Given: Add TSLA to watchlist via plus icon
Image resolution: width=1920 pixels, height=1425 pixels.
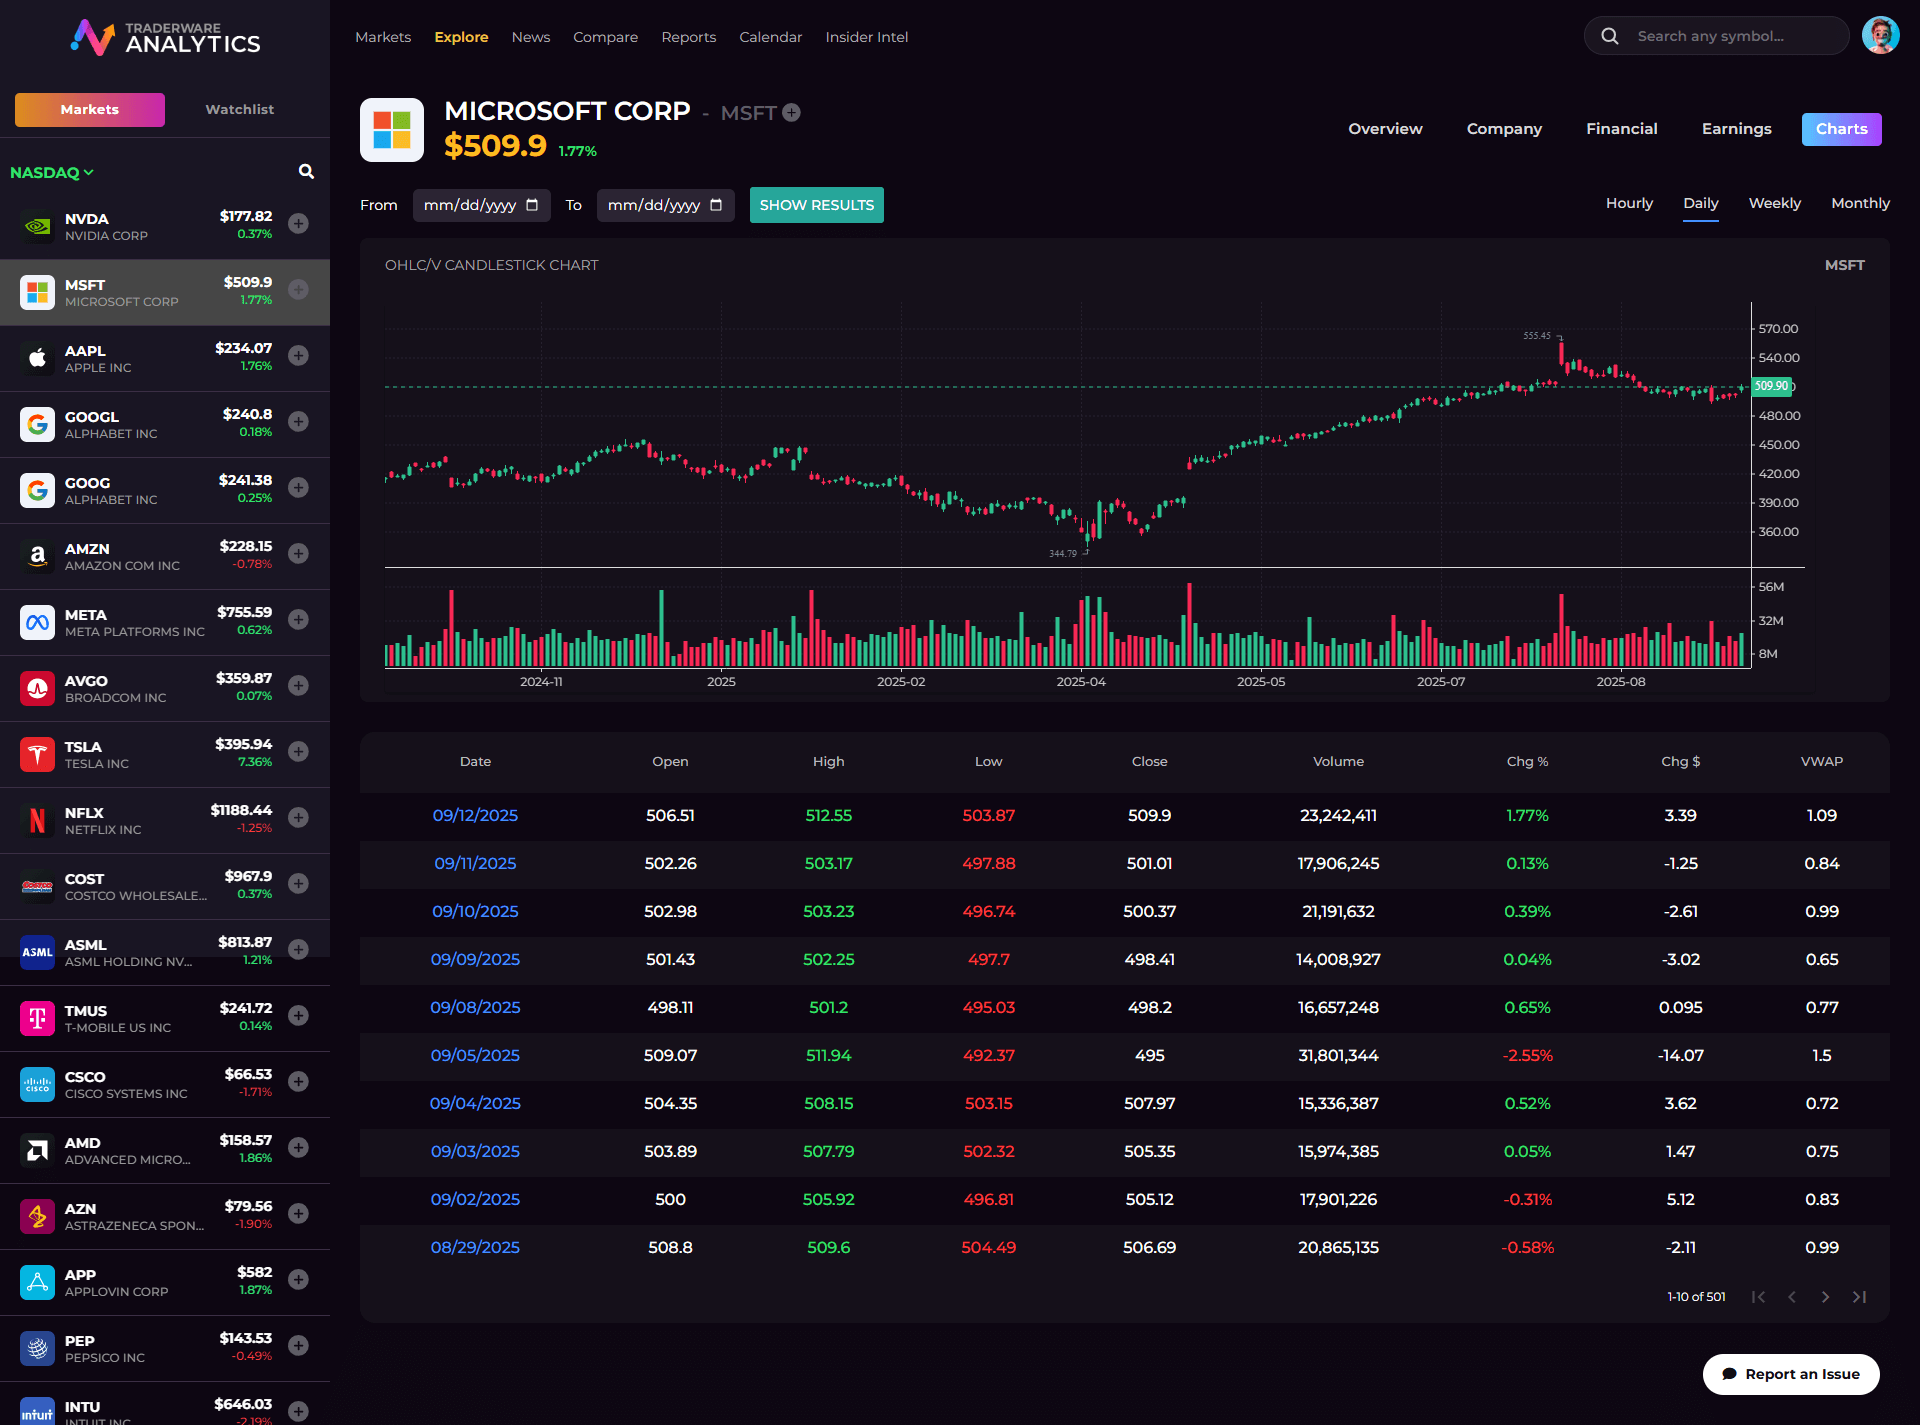Looking at the screenshot, I should coord(298,751).
